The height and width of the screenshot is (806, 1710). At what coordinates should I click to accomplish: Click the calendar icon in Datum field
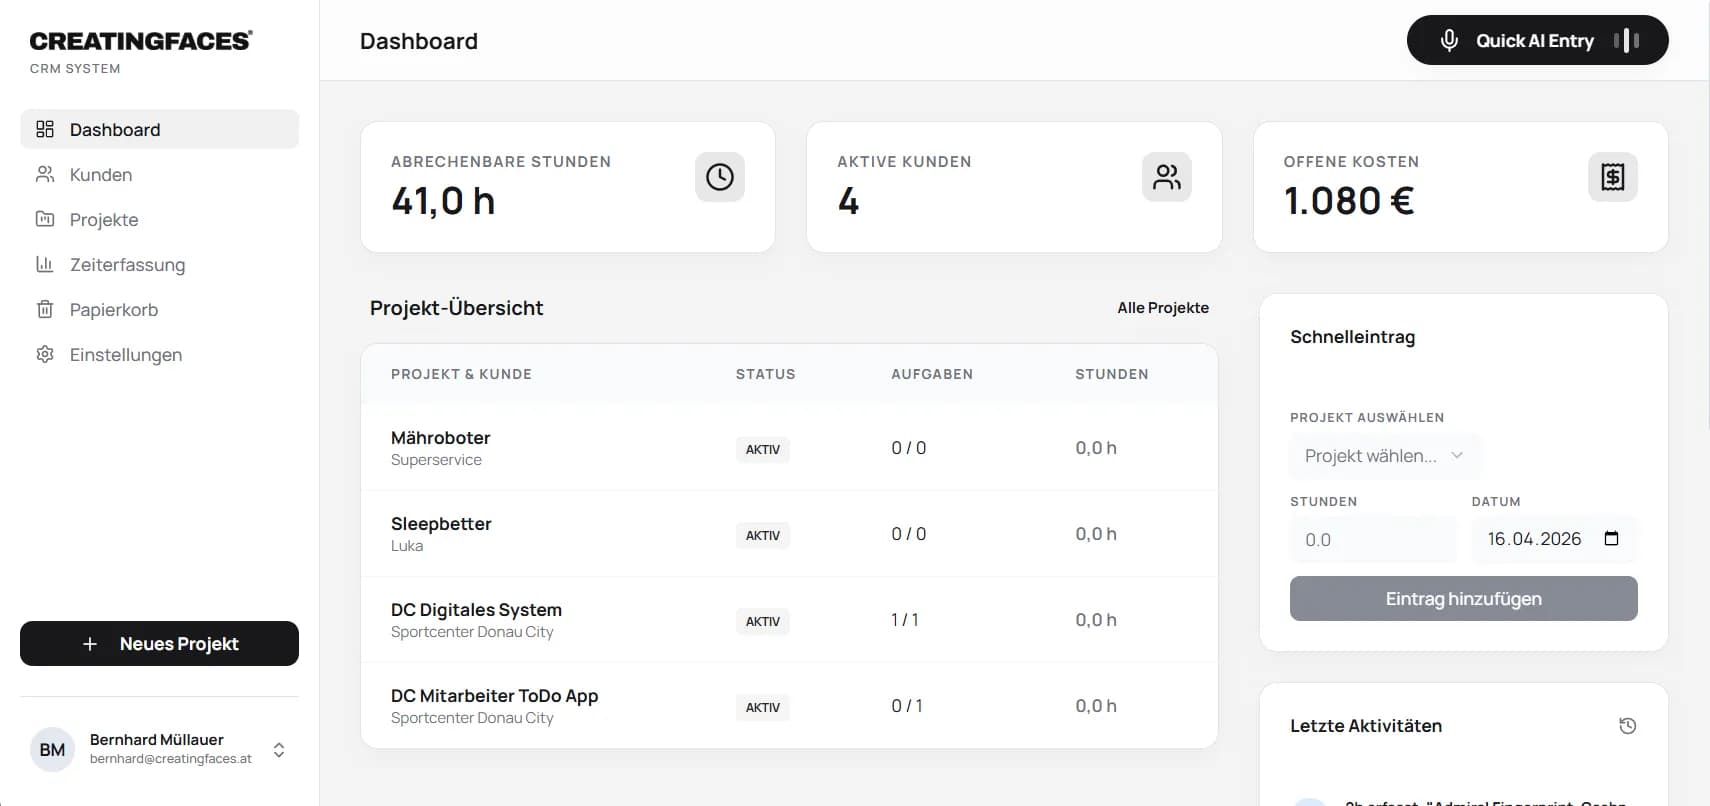1611,538
